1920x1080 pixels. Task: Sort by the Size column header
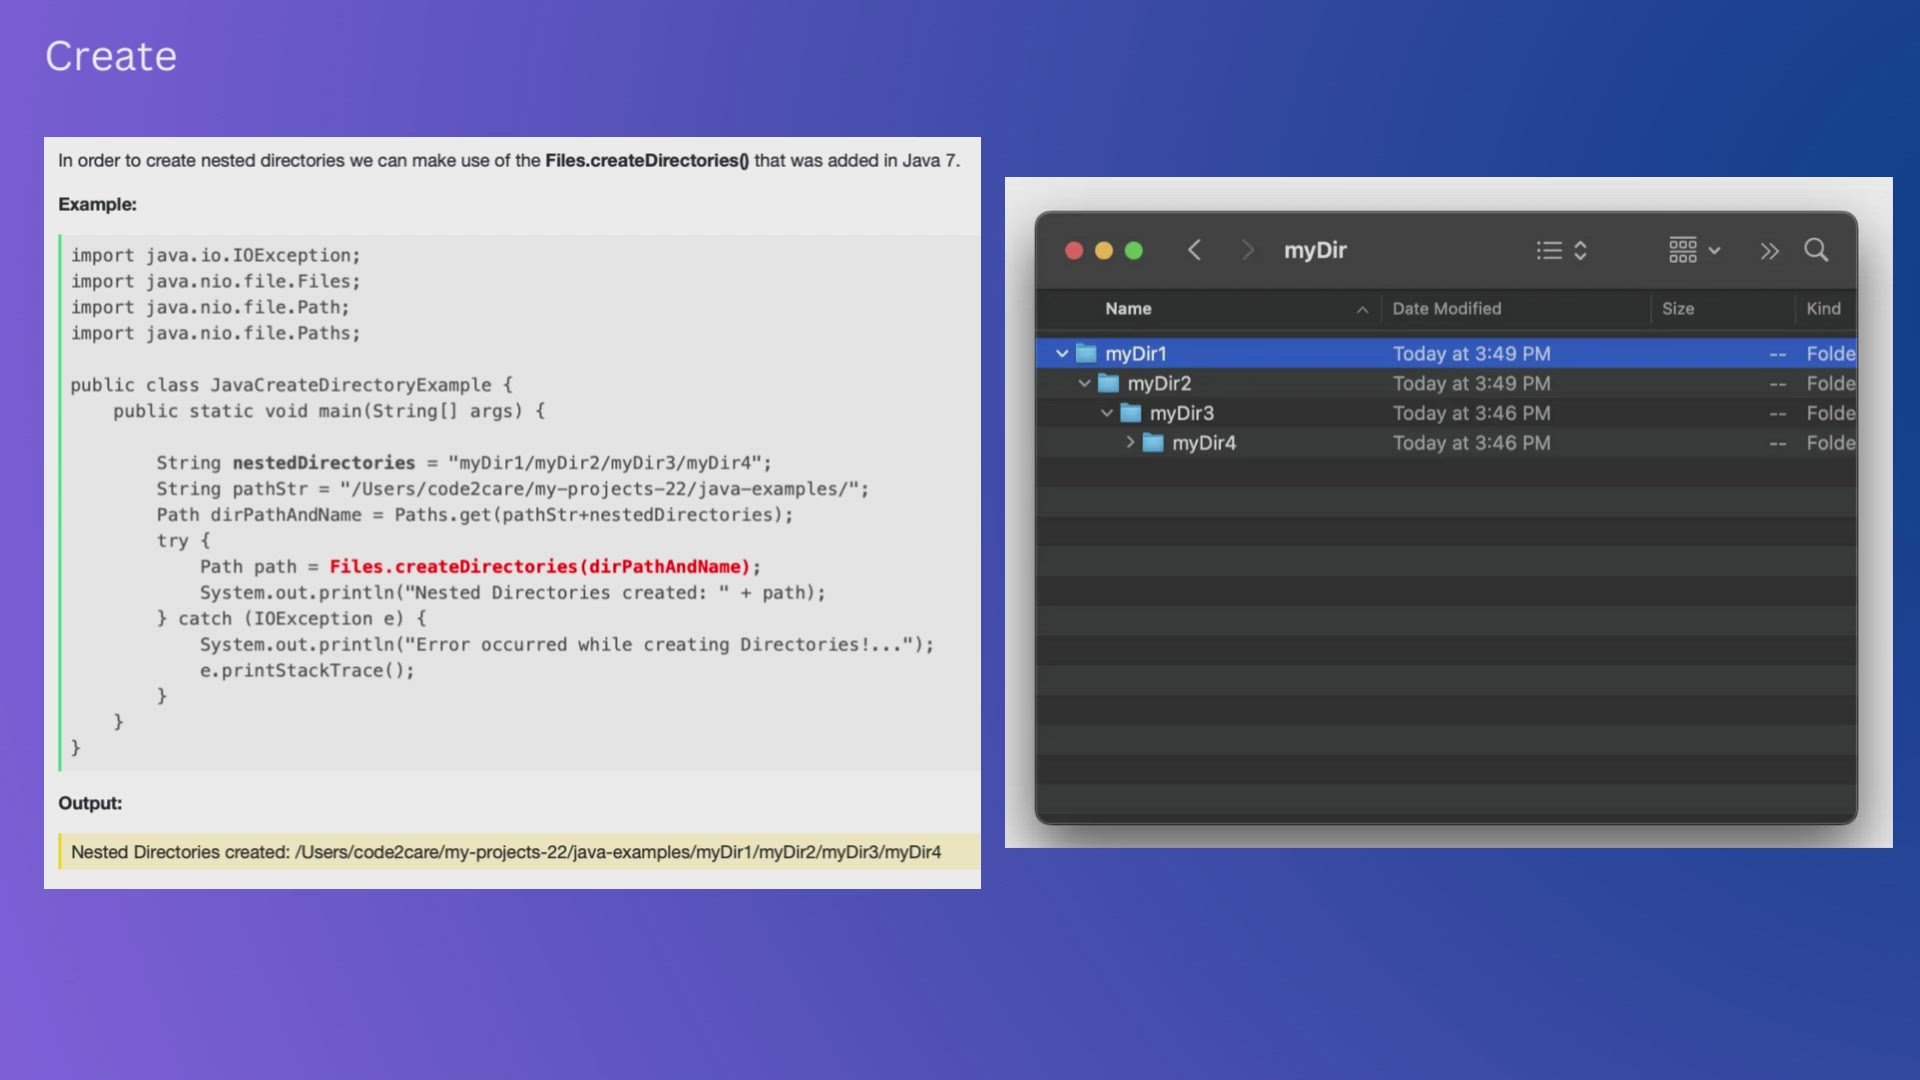click(x=1678, y=309)
